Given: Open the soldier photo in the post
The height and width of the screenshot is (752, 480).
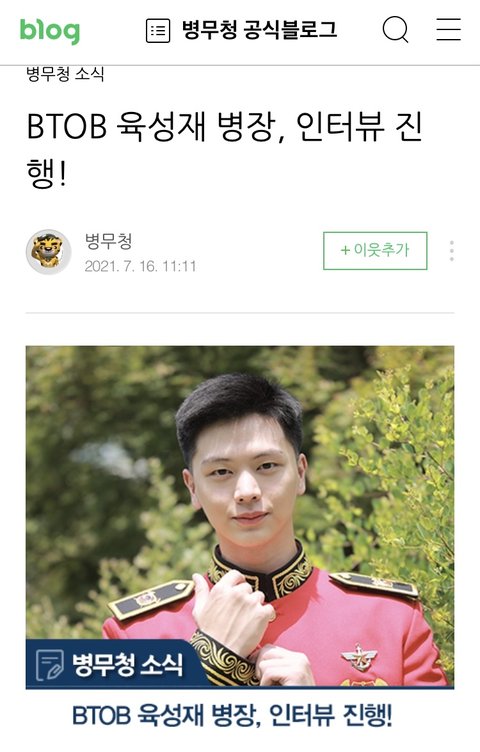Looking at the screenshot, I should pos(240,517).
